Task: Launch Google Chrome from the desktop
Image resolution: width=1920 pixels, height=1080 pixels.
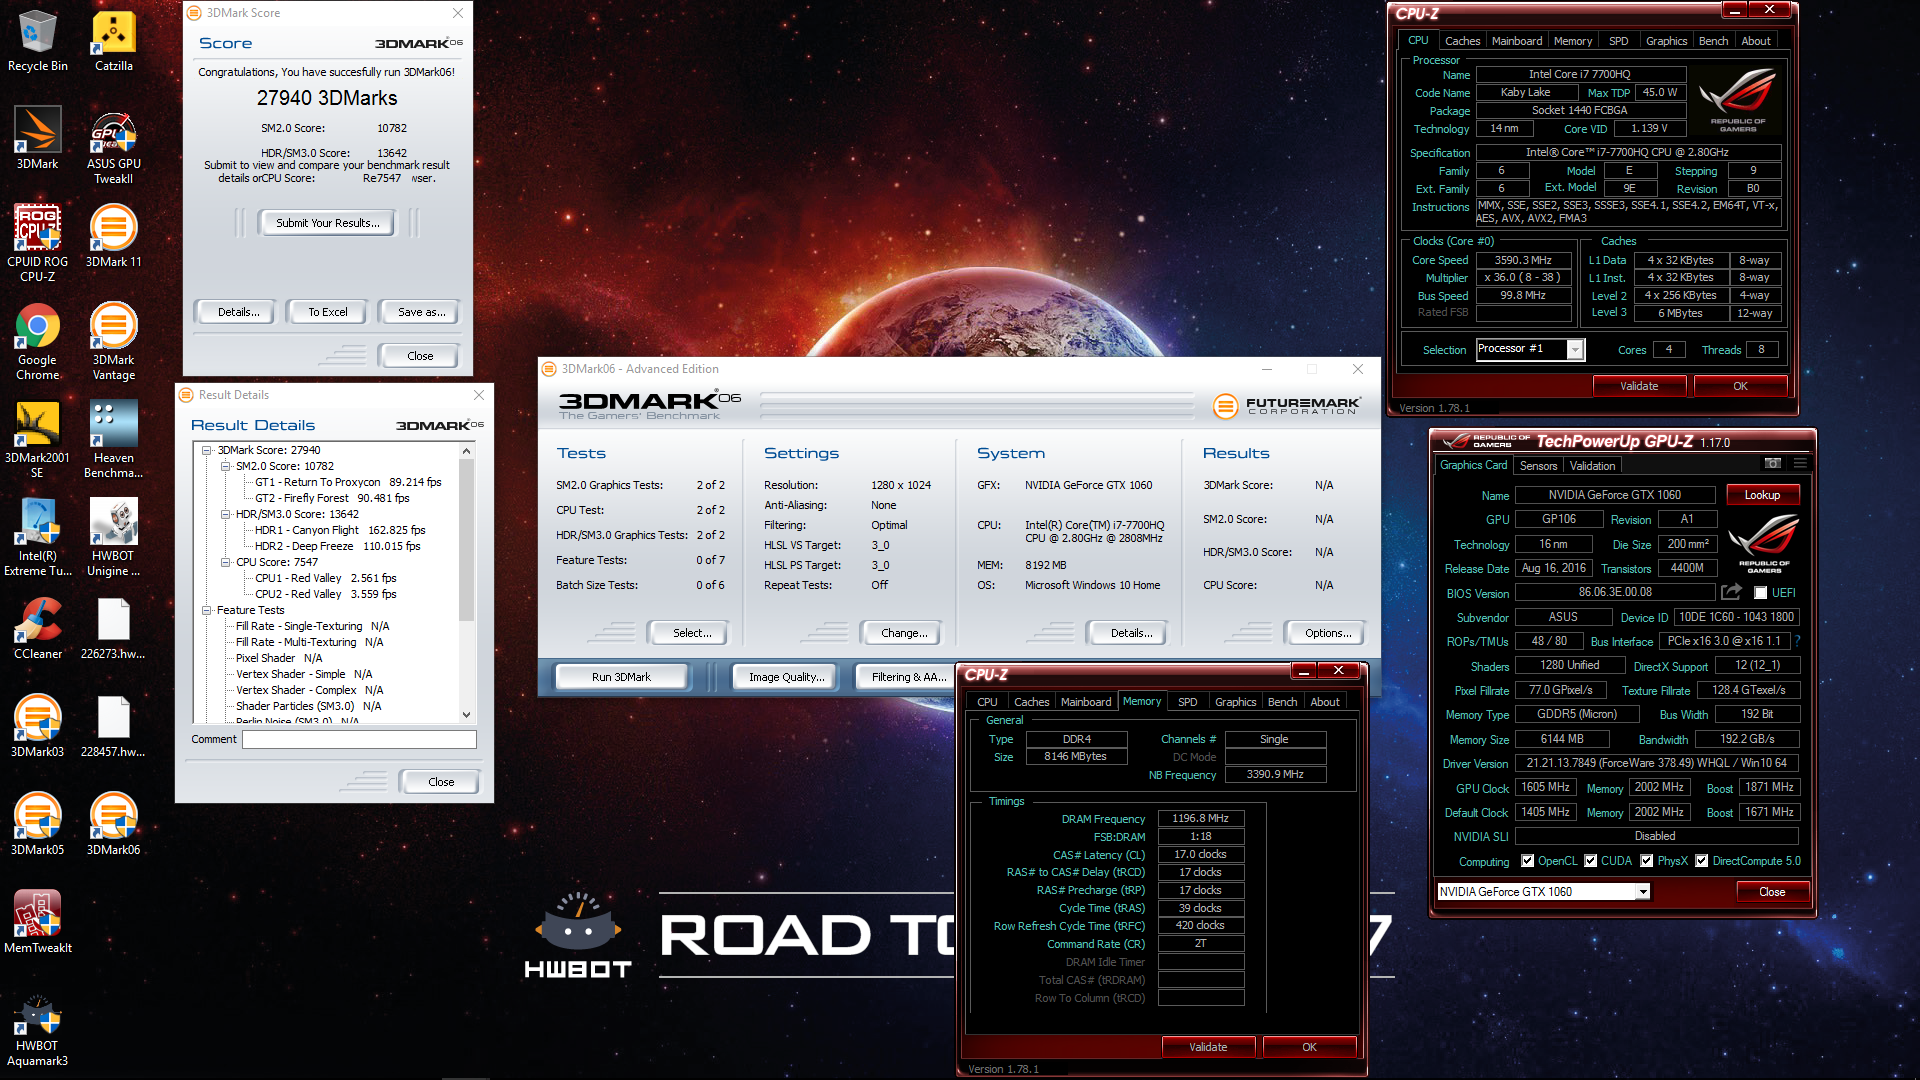Action: coord(37,341)
